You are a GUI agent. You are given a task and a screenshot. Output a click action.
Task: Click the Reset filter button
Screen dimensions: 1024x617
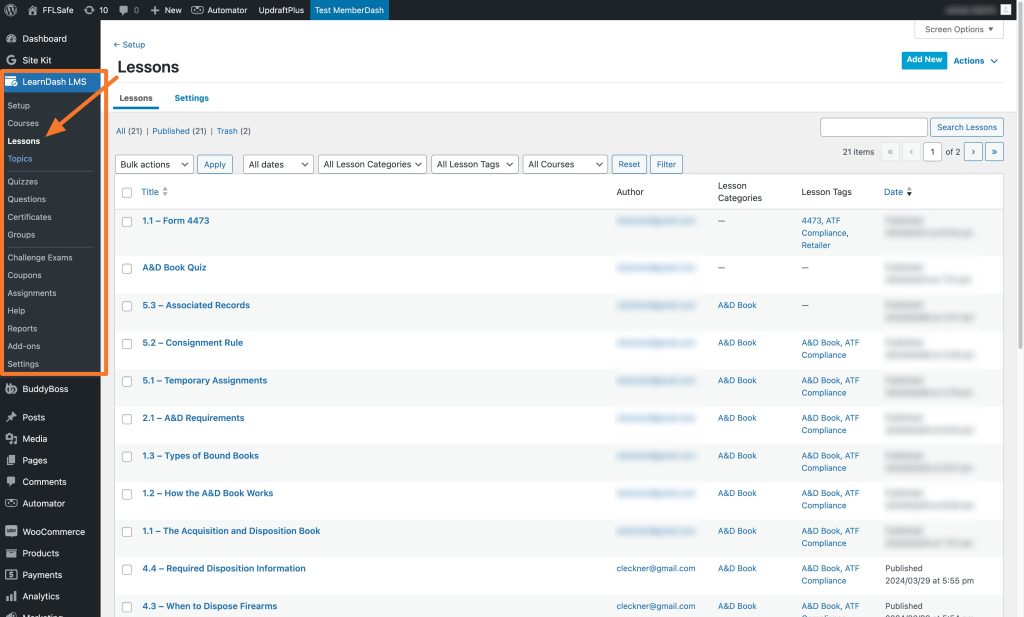[x=629, y=165]
